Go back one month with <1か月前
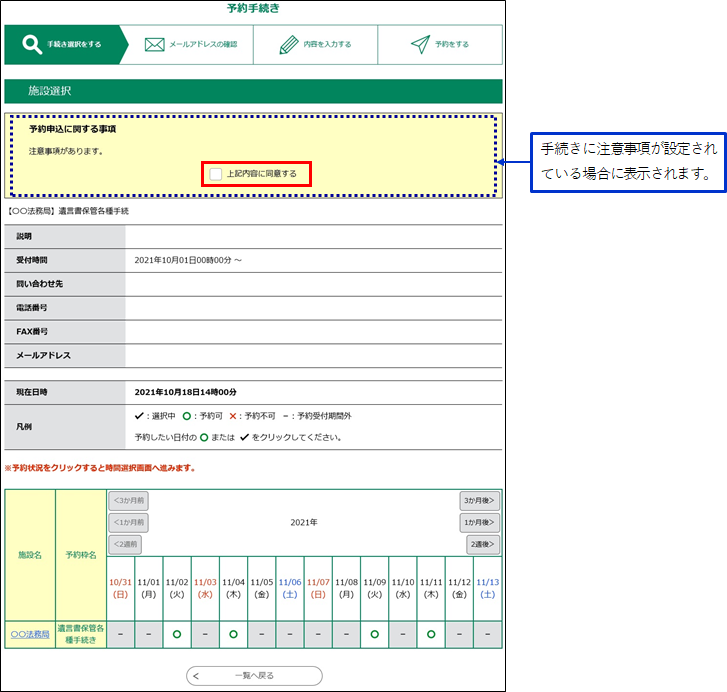Screen dimensions: 727x692 tap(128, 522)
